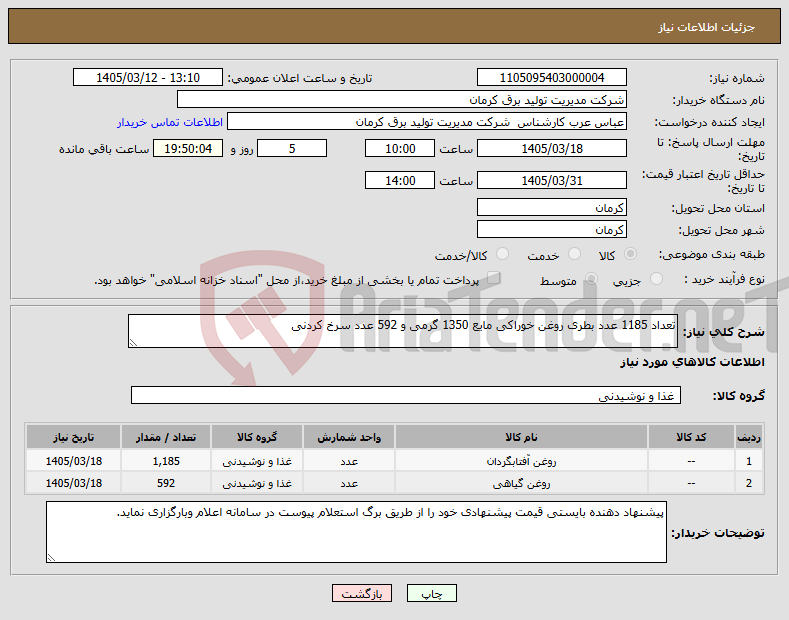Click the buyer notes textarea
This screenshot has height=620, width=789.
[356, 532]
